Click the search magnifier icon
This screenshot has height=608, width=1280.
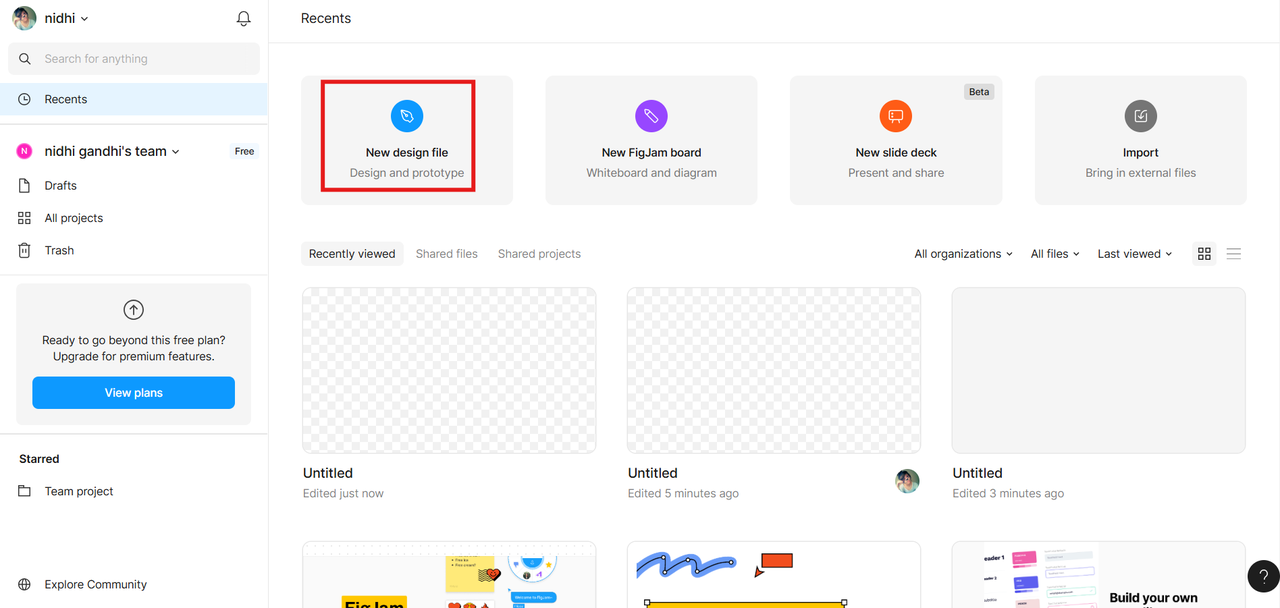(25, 59)
